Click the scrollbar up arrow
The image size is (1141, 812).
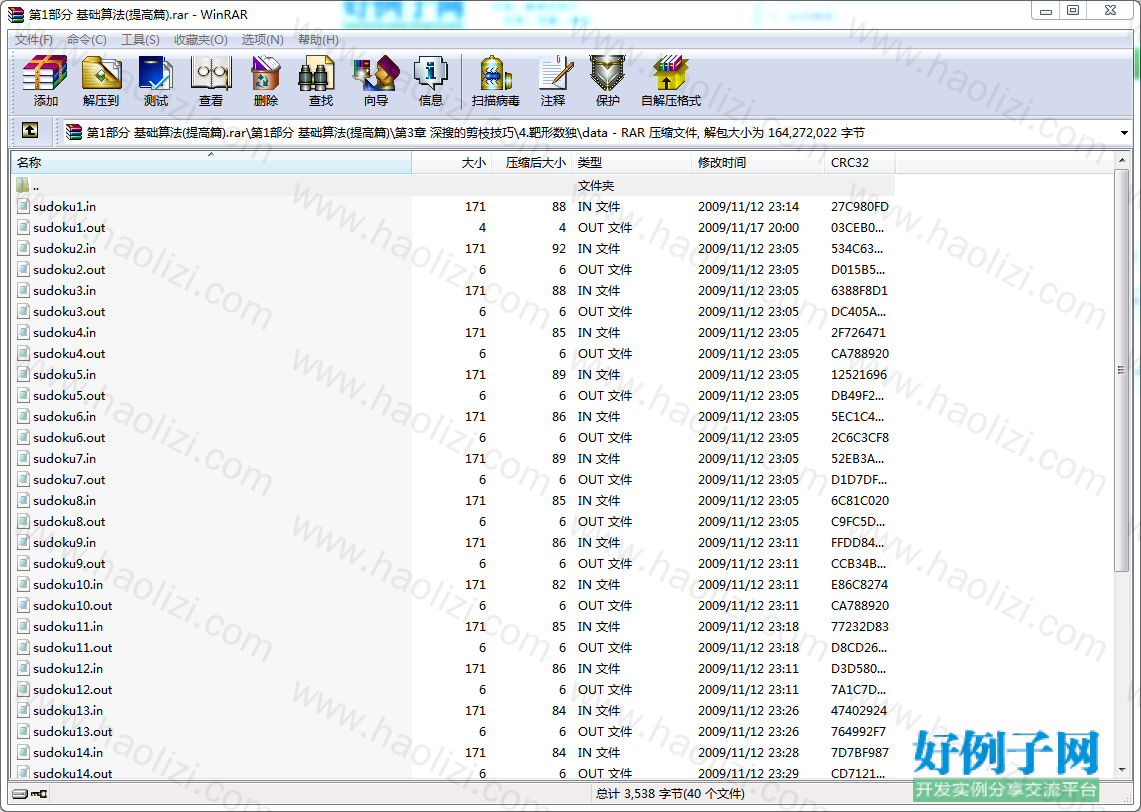pyautogui.click(x=1121, y=159)
